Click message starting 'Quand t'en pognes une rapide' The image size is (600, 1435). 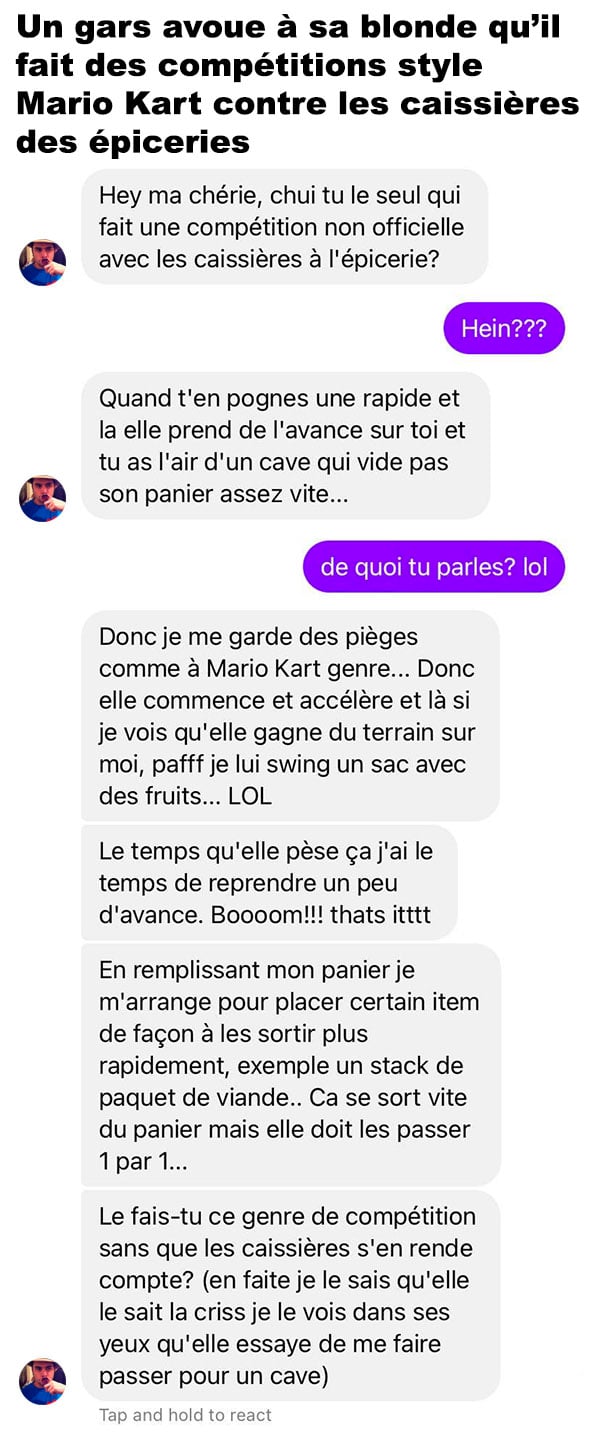click(285, 446)
